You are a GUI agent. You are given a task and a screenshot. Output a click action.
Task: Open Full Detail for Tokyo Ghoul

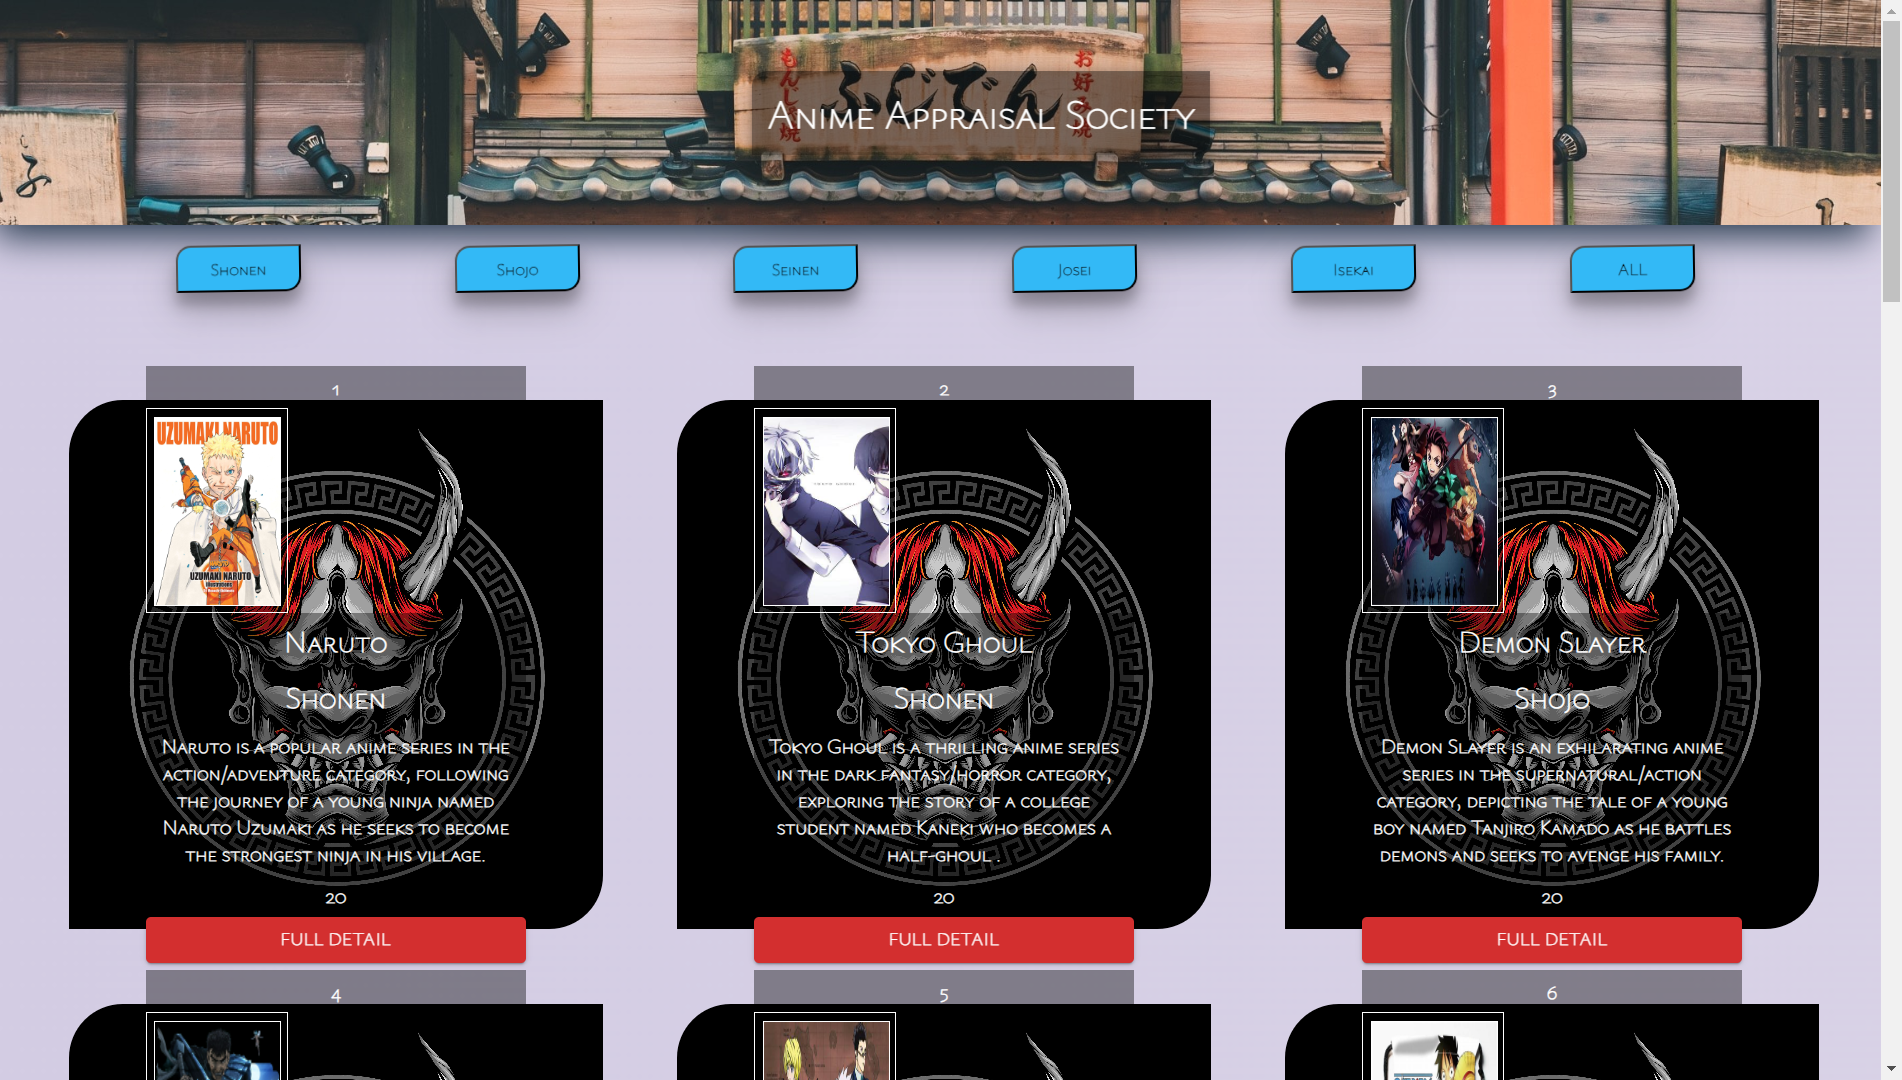[944, 940]
